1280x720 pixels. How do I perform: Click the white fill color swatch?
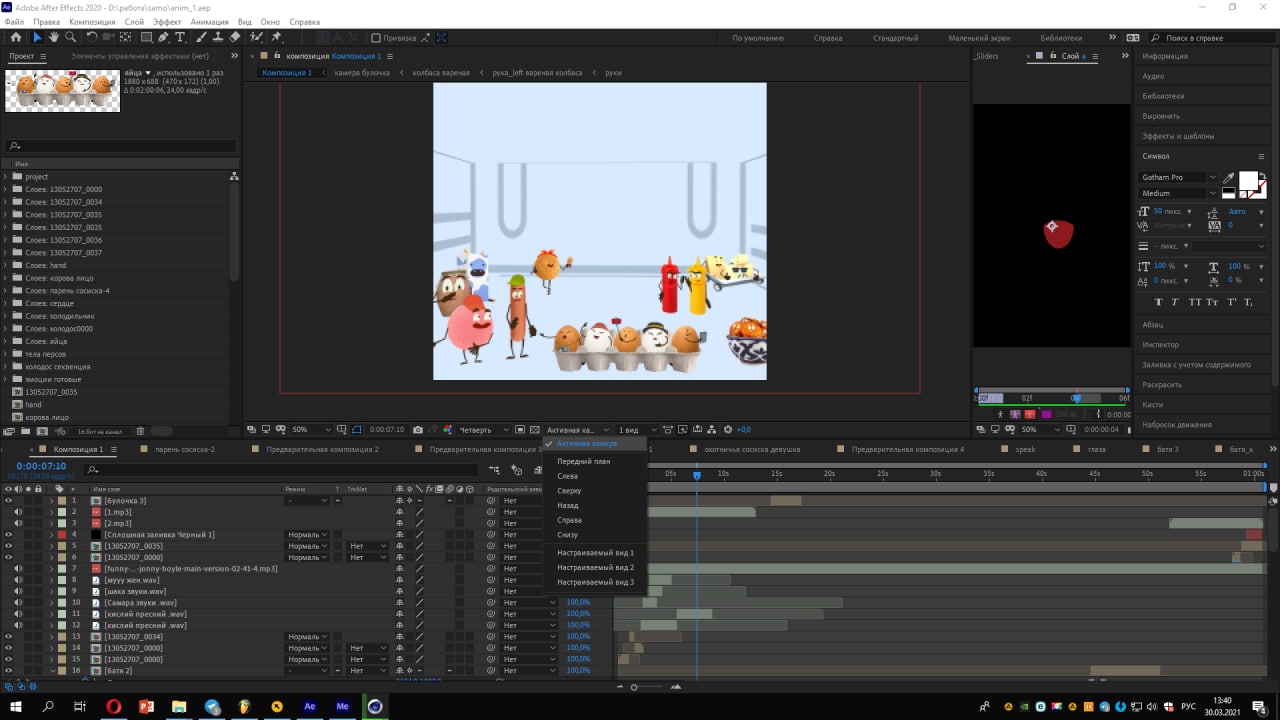click(x=1248, y=181)
